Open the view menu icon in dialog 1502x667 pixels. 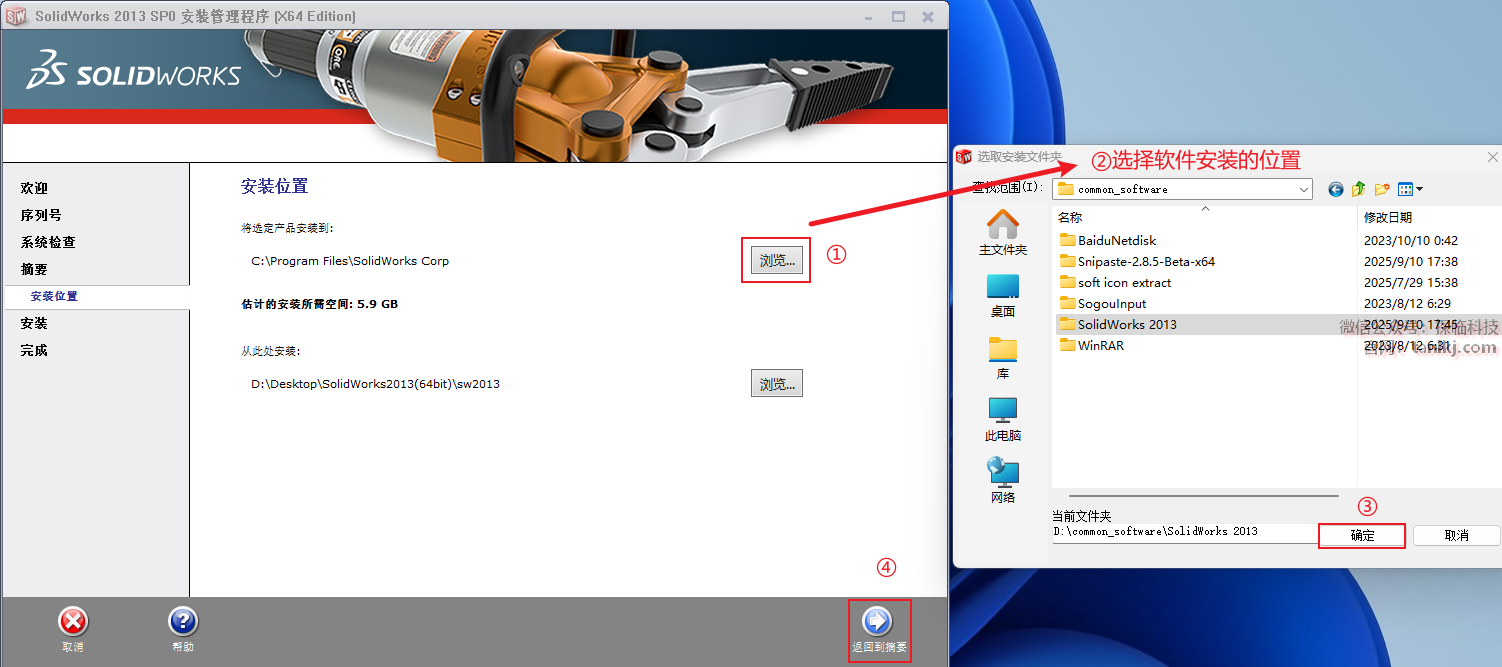click(1410, 189)
